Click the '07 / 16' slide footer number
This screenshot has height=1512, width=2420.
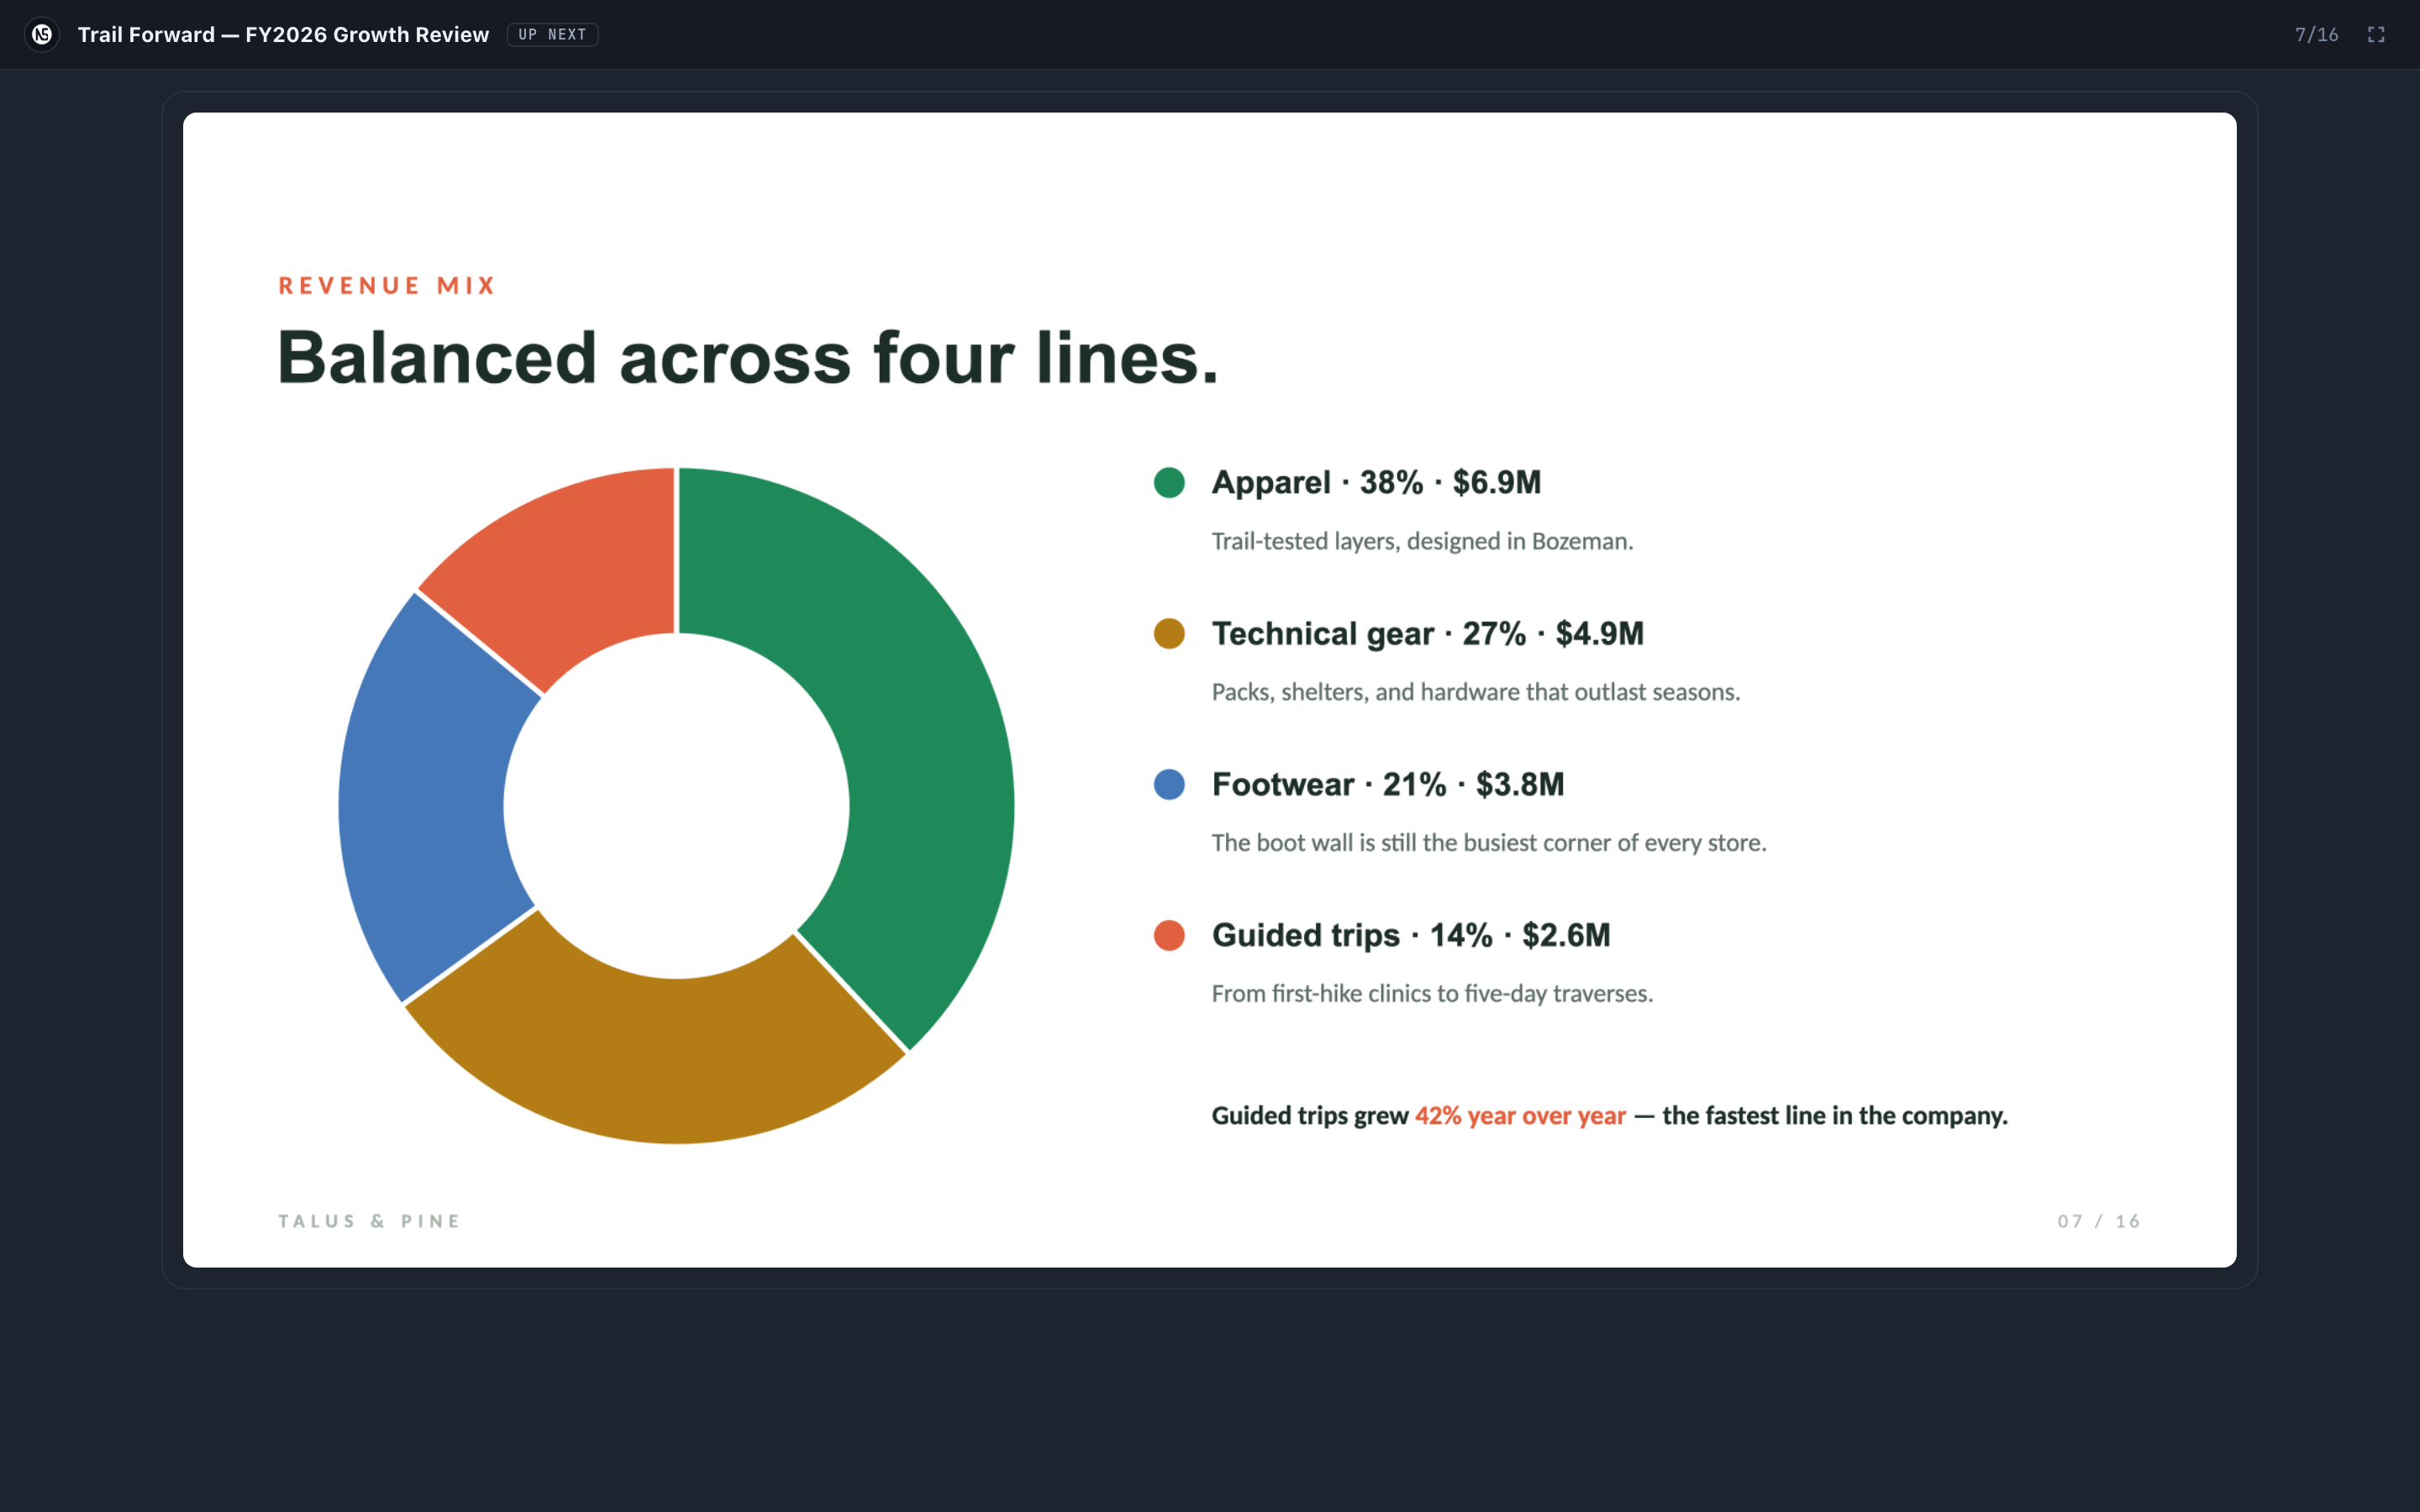point(2098,1221)
